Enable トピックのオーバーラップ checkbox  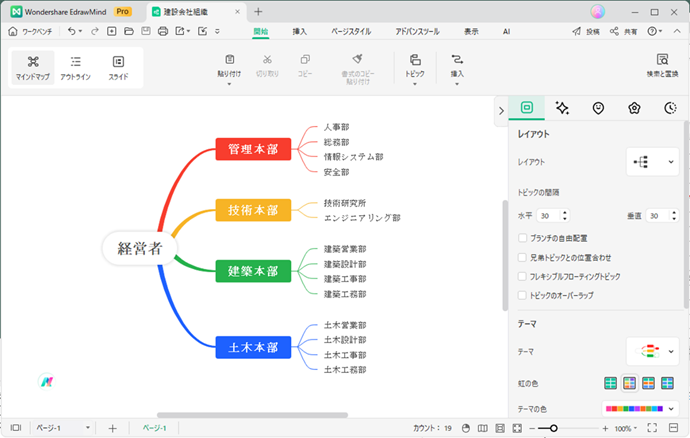click(522, 295)
